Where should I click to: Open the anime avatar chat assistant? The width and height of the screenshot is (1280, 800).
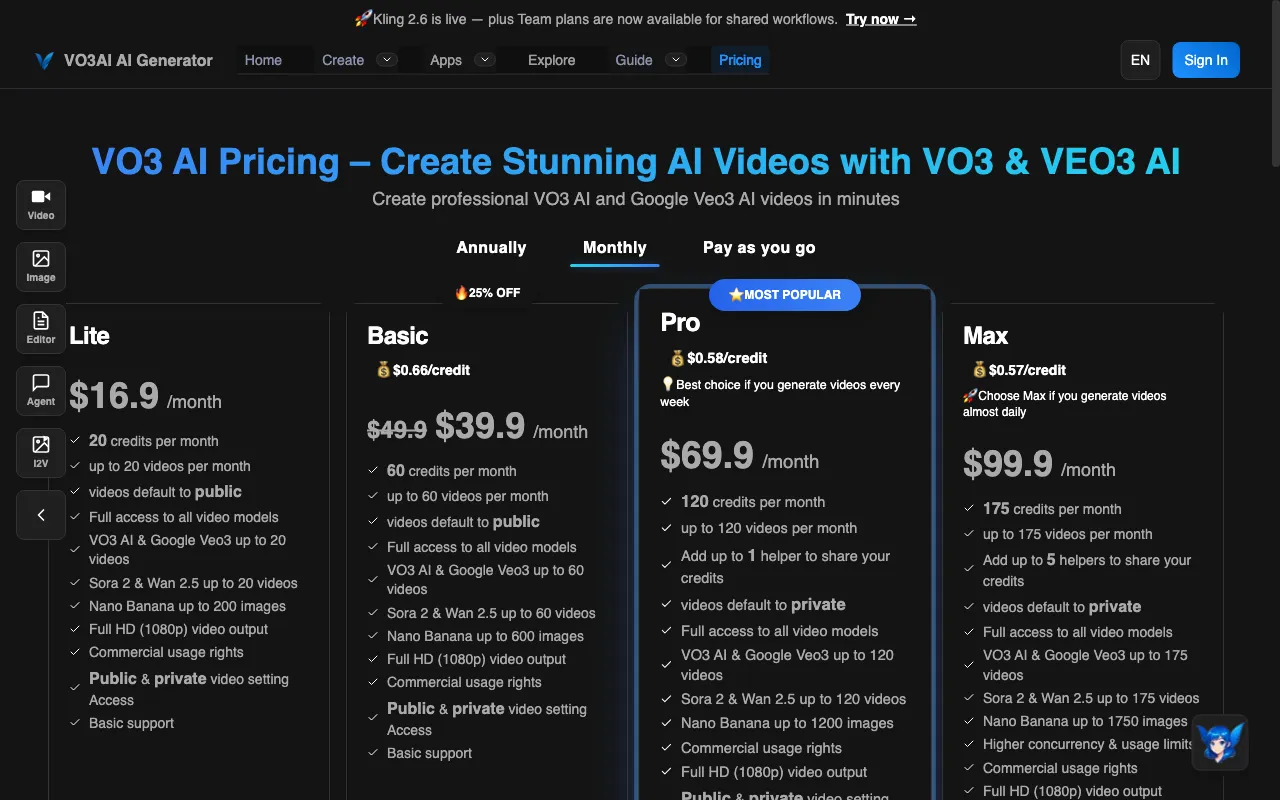pos(1220,742)
